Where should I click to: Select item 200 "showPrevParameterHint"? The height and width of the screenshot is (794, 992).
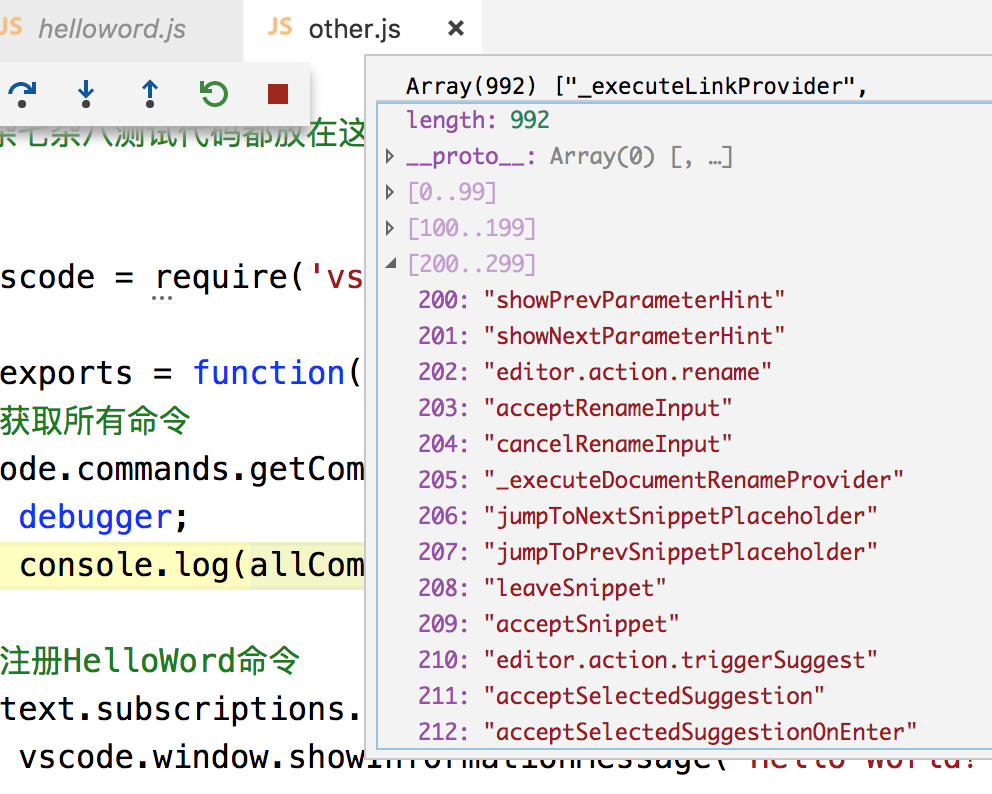pos(601,299)
